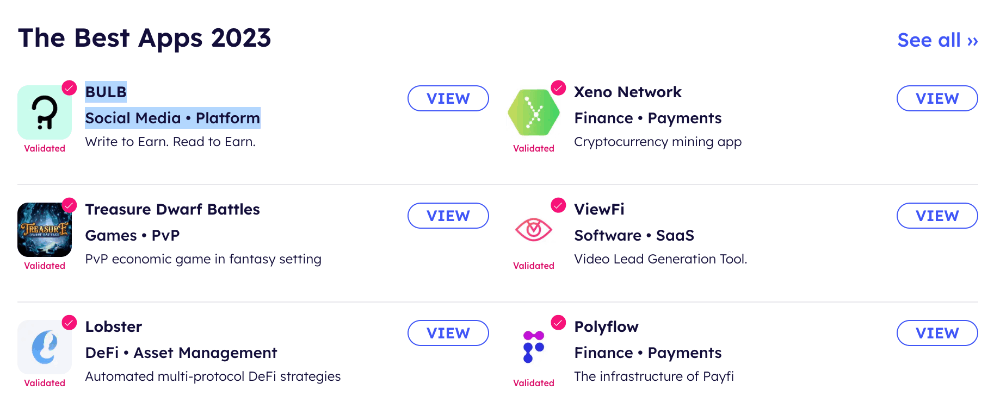Open the ViewFi eye icon

(534, 230)
